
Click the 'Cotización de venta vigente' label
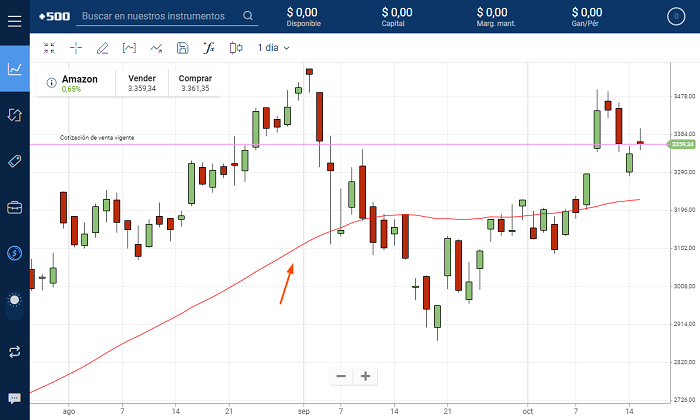click(x=97, y=138)
